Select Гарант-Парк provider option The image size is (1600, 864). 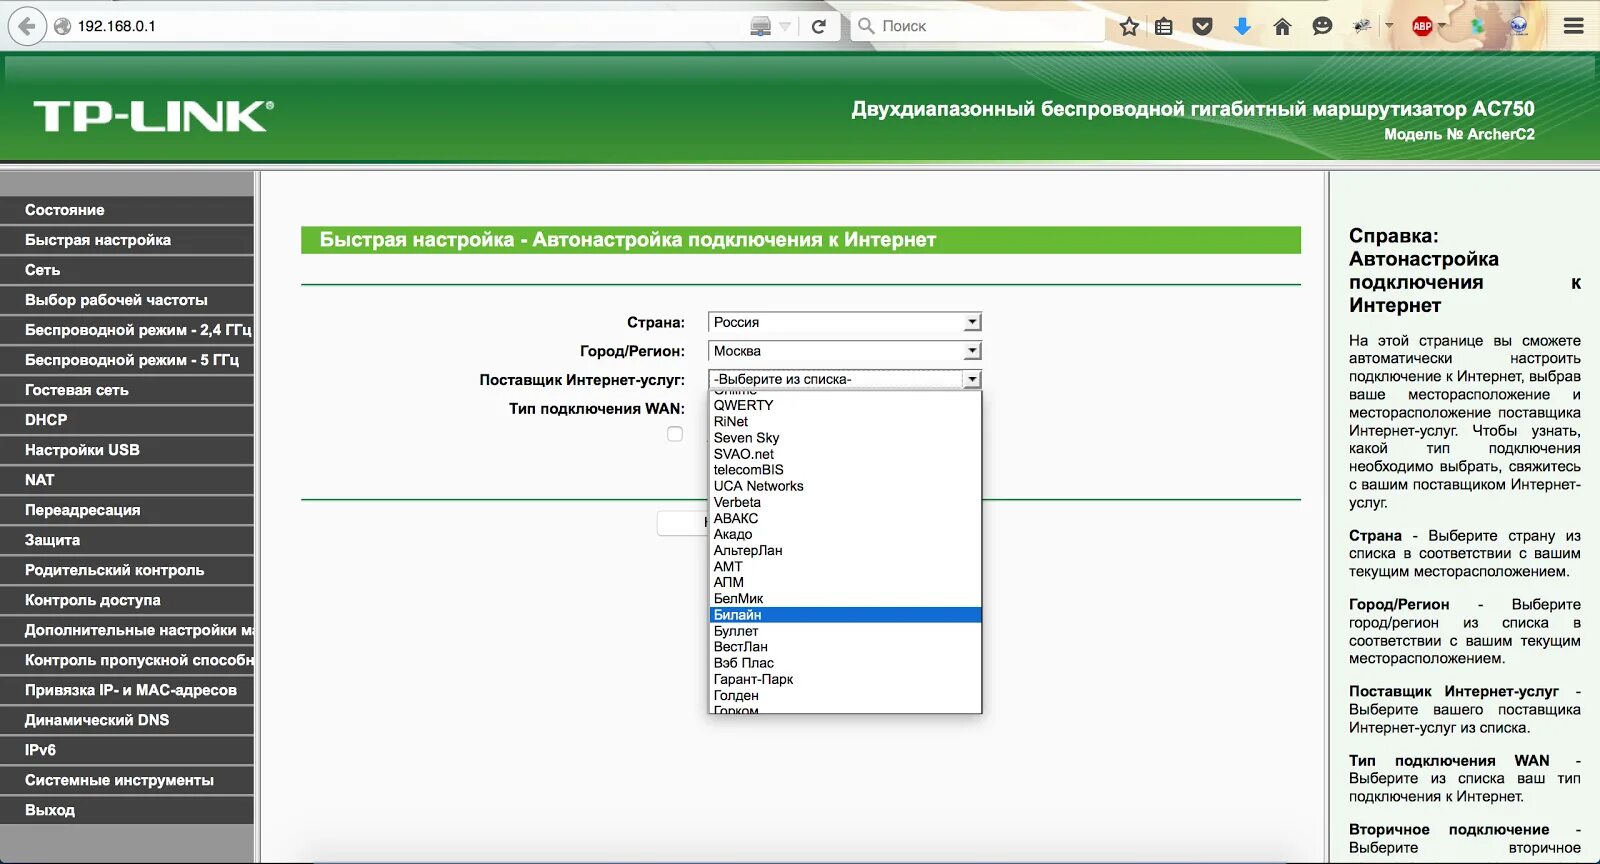point(845,679)
